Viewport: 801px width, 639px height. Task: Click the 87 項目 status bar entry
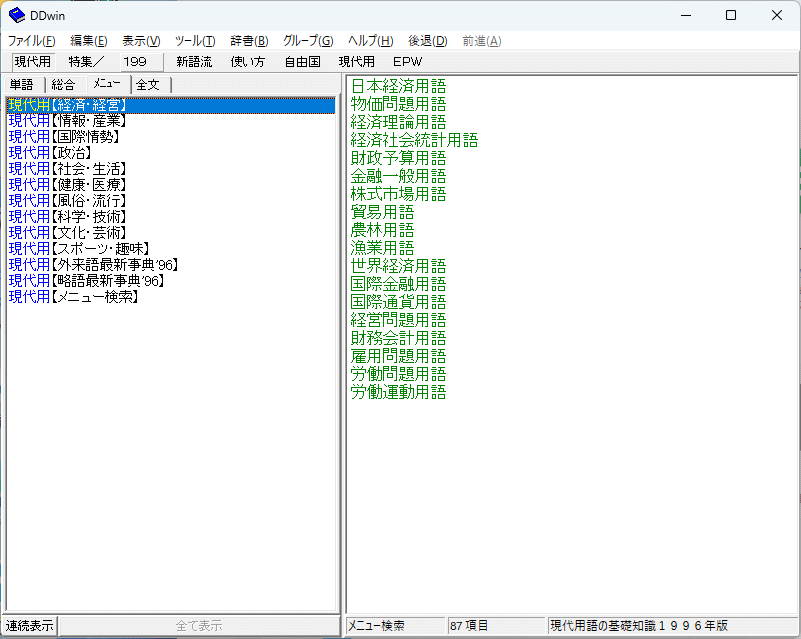click(496, 626)
